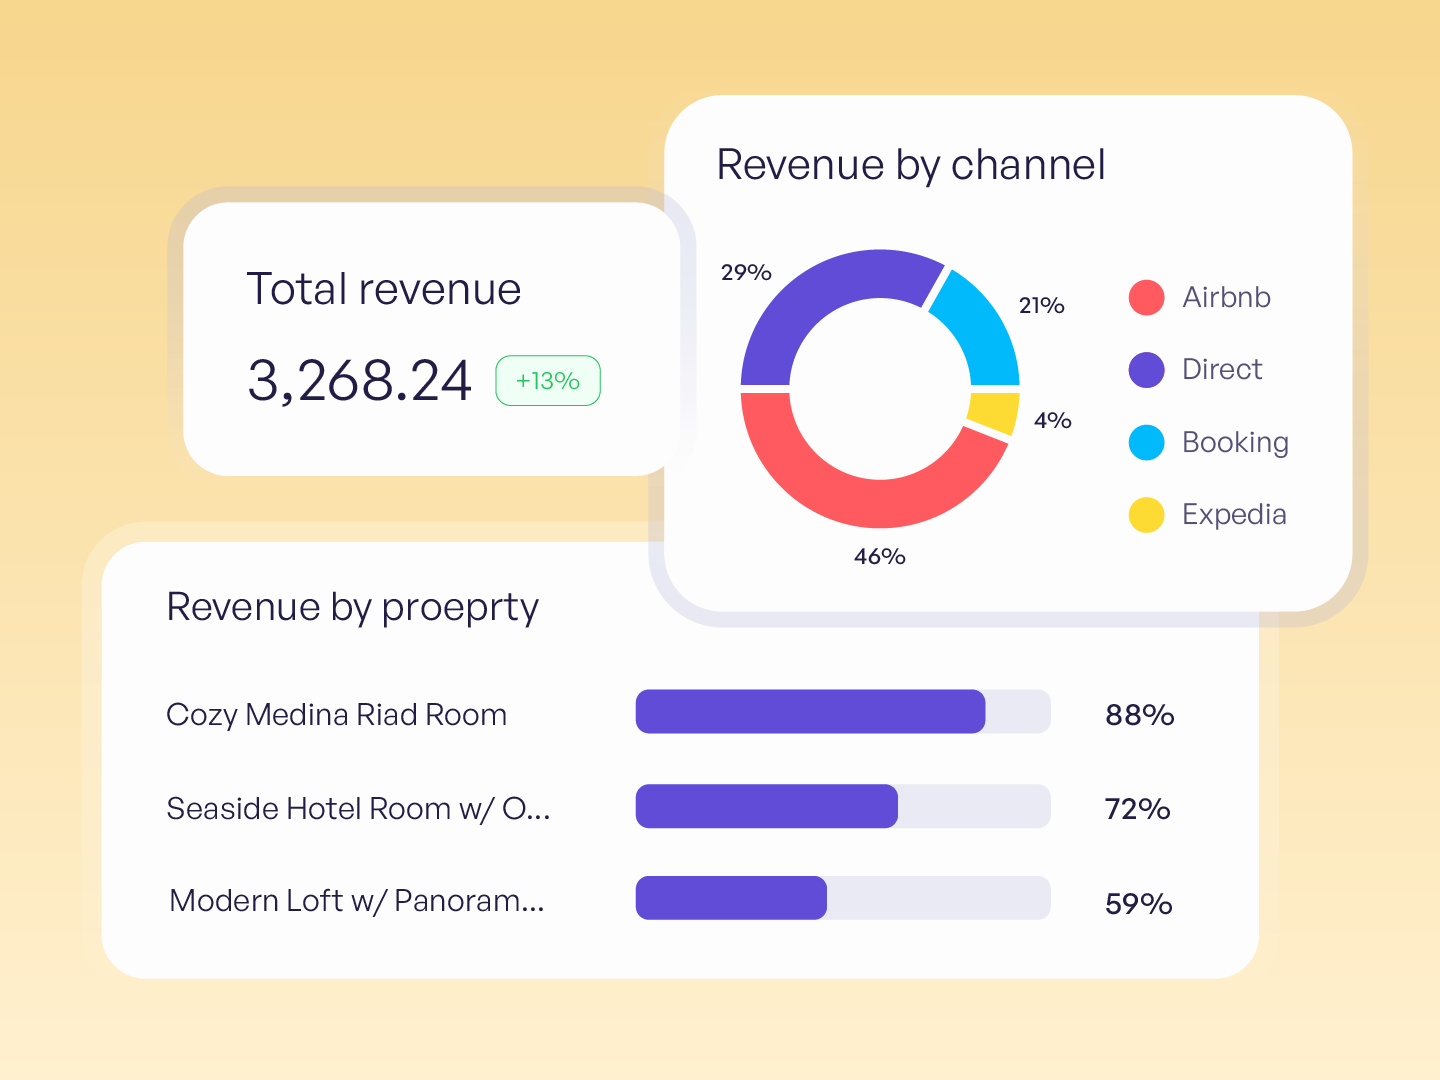
Task: Select the Booking legend label
Action: 1235,442
